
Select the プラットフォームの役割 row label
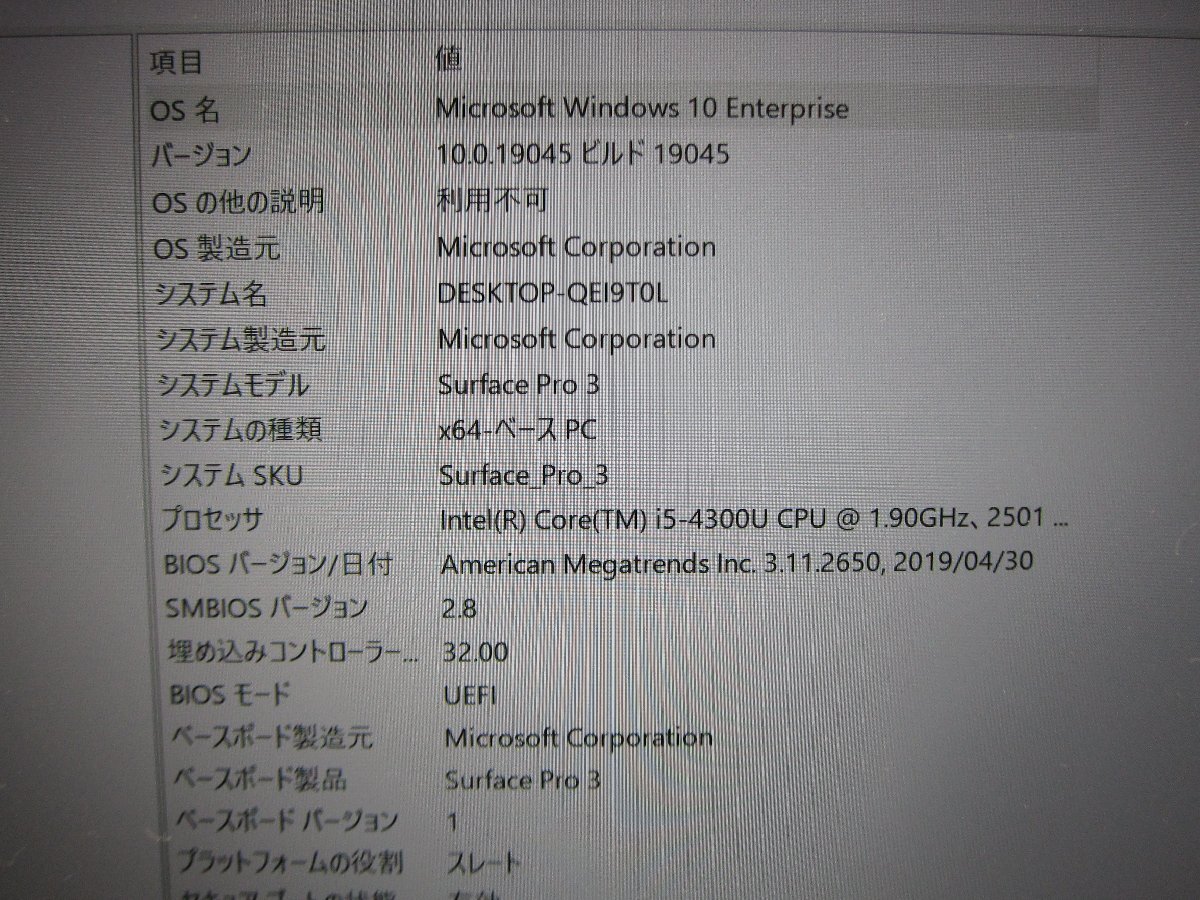[290, 861]
